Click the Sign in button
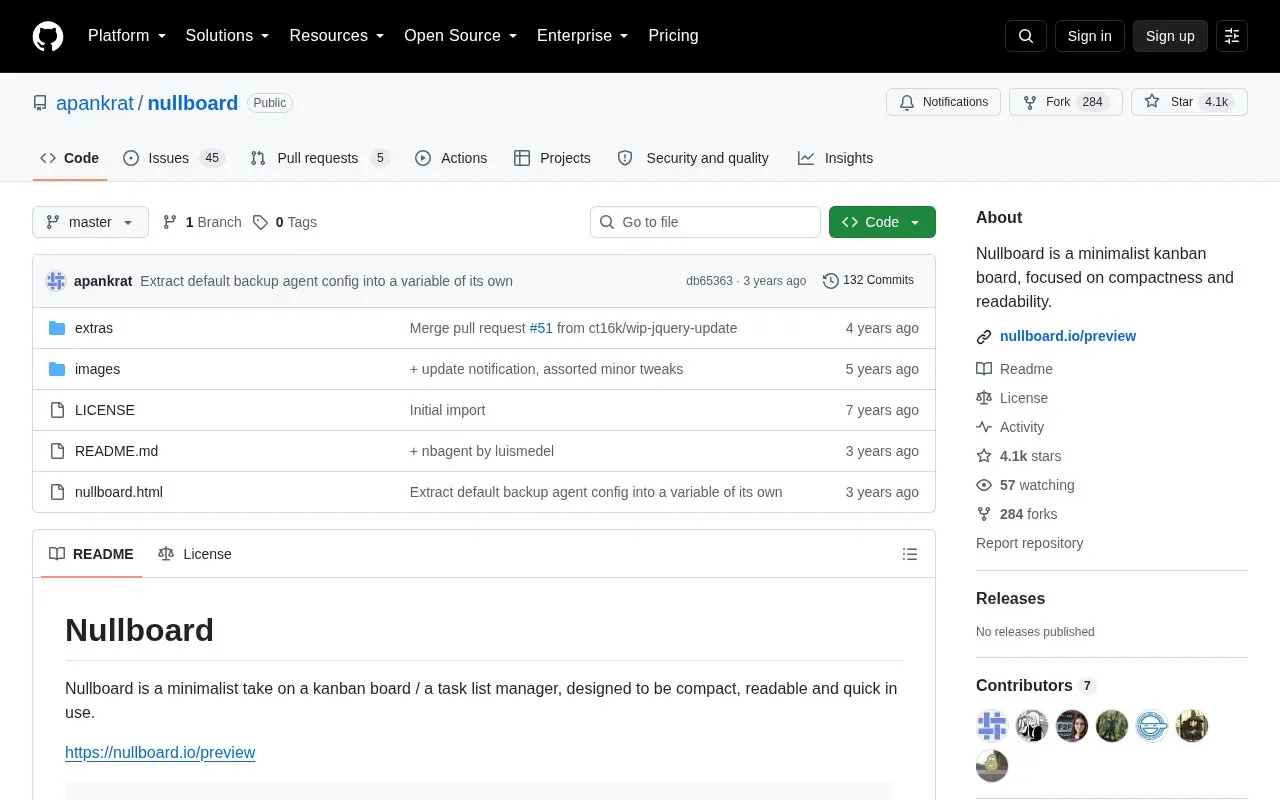 (1089, 36)
